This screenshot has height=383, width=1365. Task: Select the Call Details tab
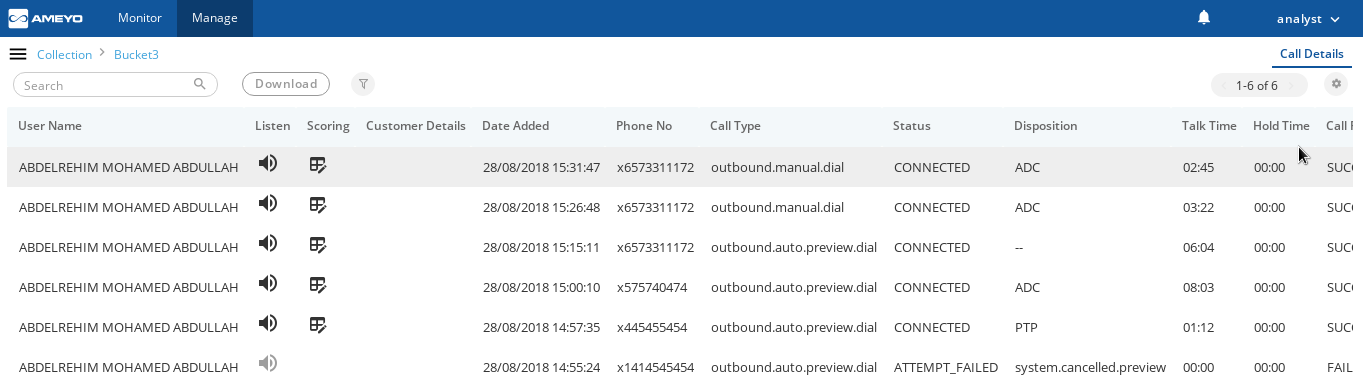coord(1311,54)
